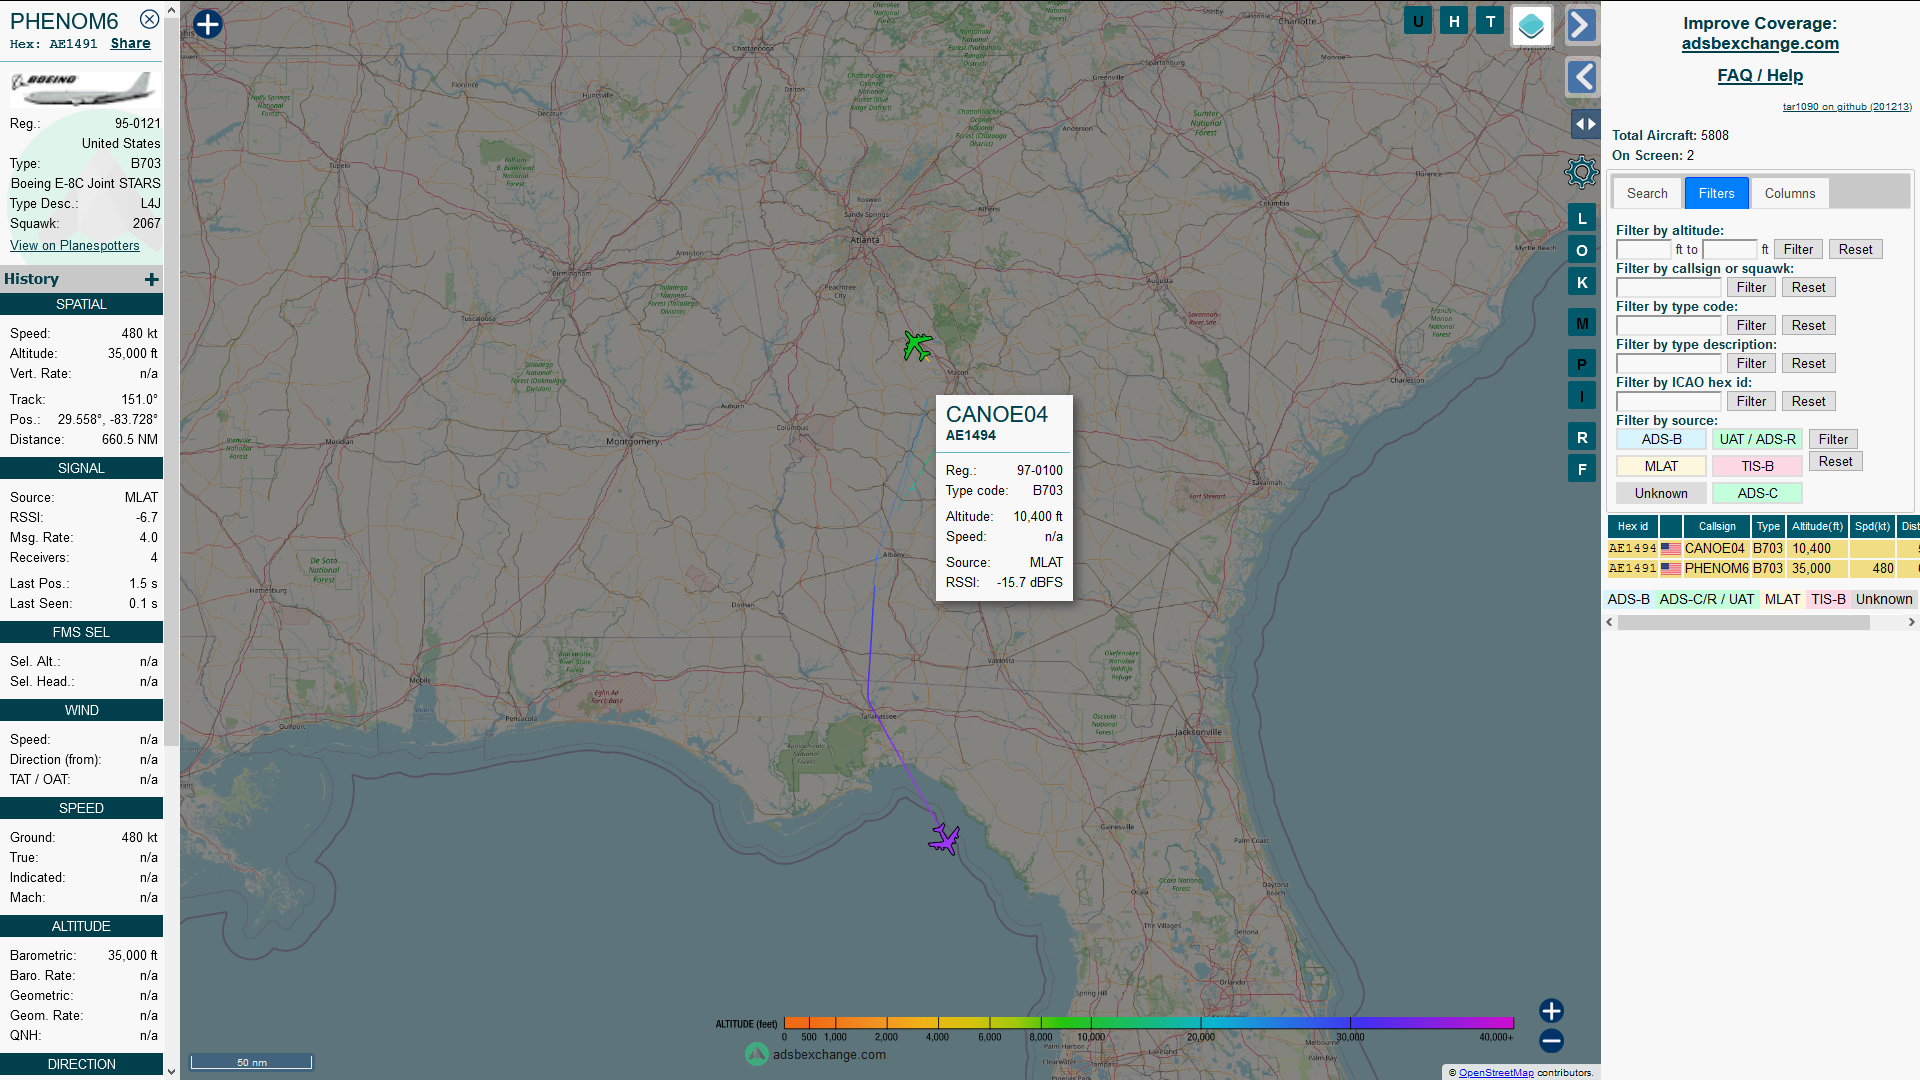Click the F map option button

pos(1582,469)
